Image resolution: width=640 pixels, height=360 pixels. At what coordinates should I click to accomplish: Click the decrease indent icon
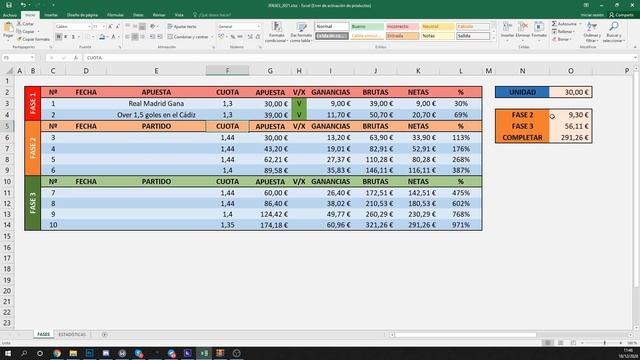click(152, 37)
